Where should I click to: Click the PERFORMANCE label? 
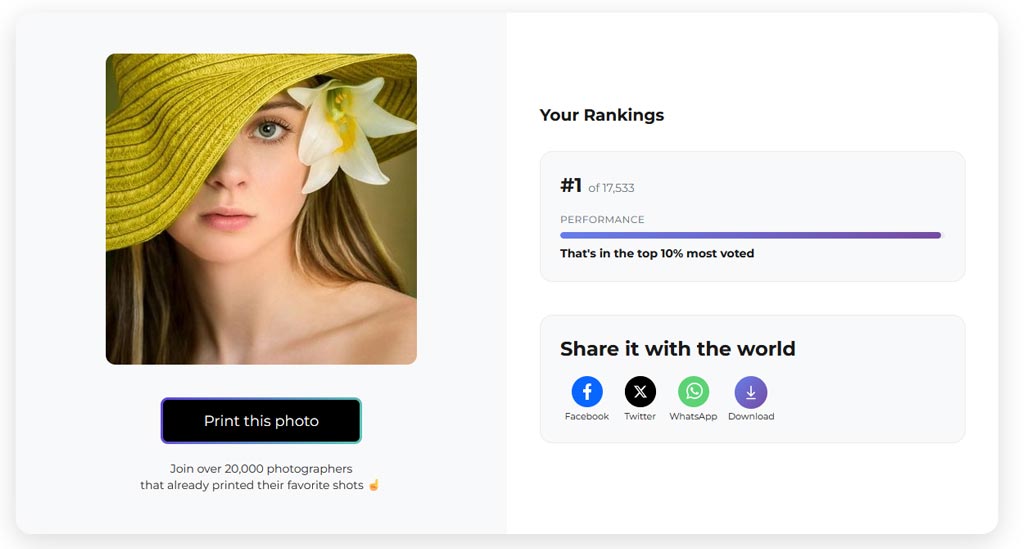click(602, 220)
